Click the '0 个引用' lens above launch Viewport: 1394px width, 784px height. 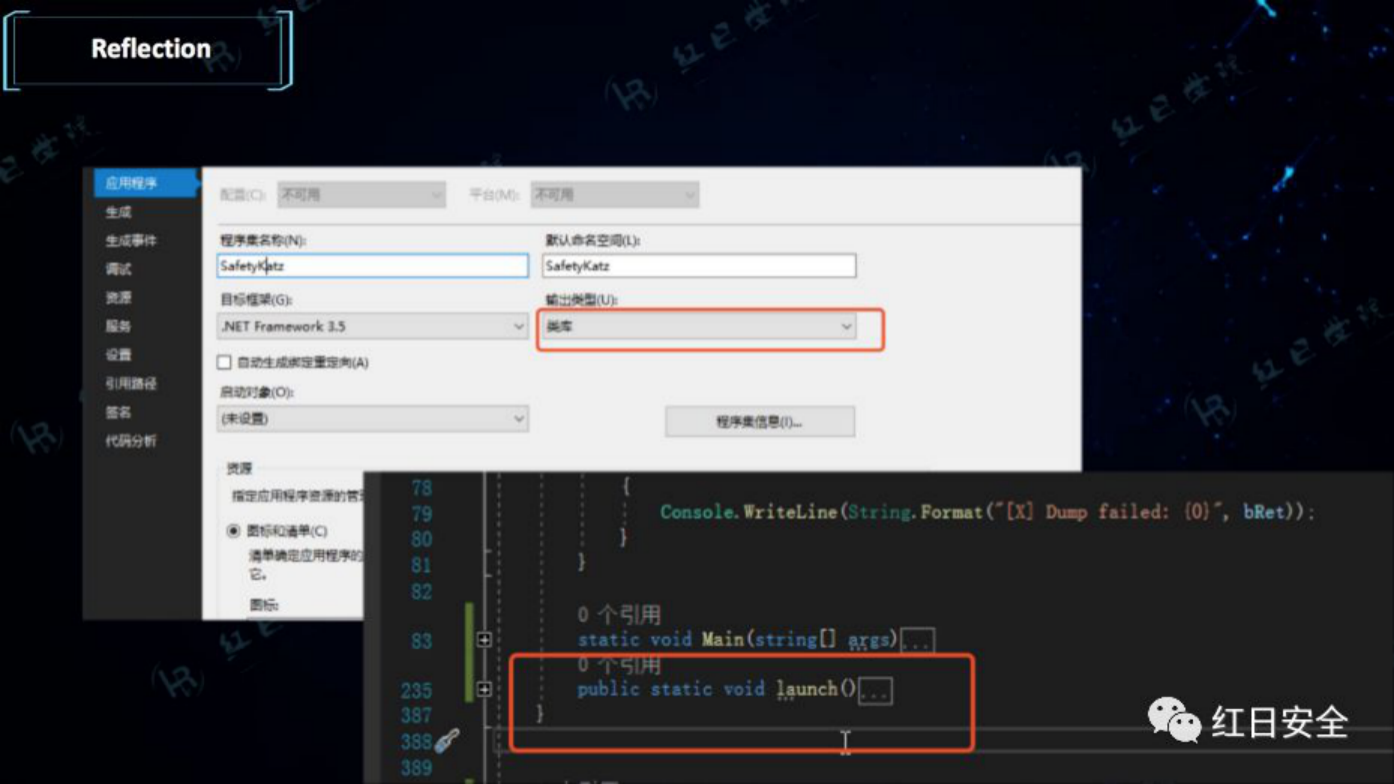[x=619, y=665]
